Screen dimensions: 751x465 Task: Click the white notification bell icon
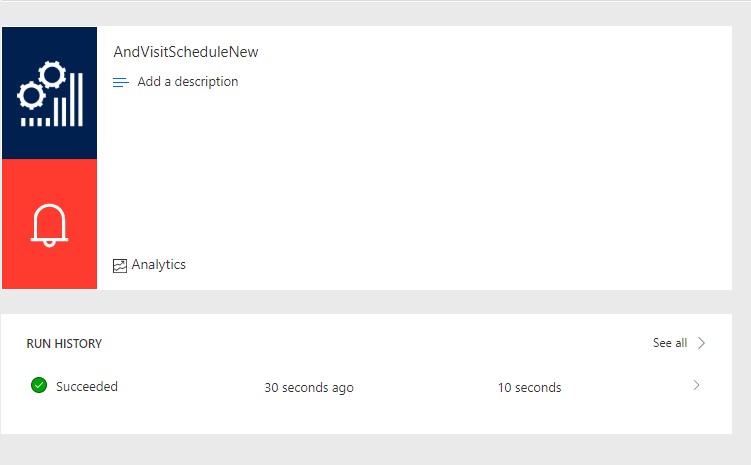click(49, 225)
